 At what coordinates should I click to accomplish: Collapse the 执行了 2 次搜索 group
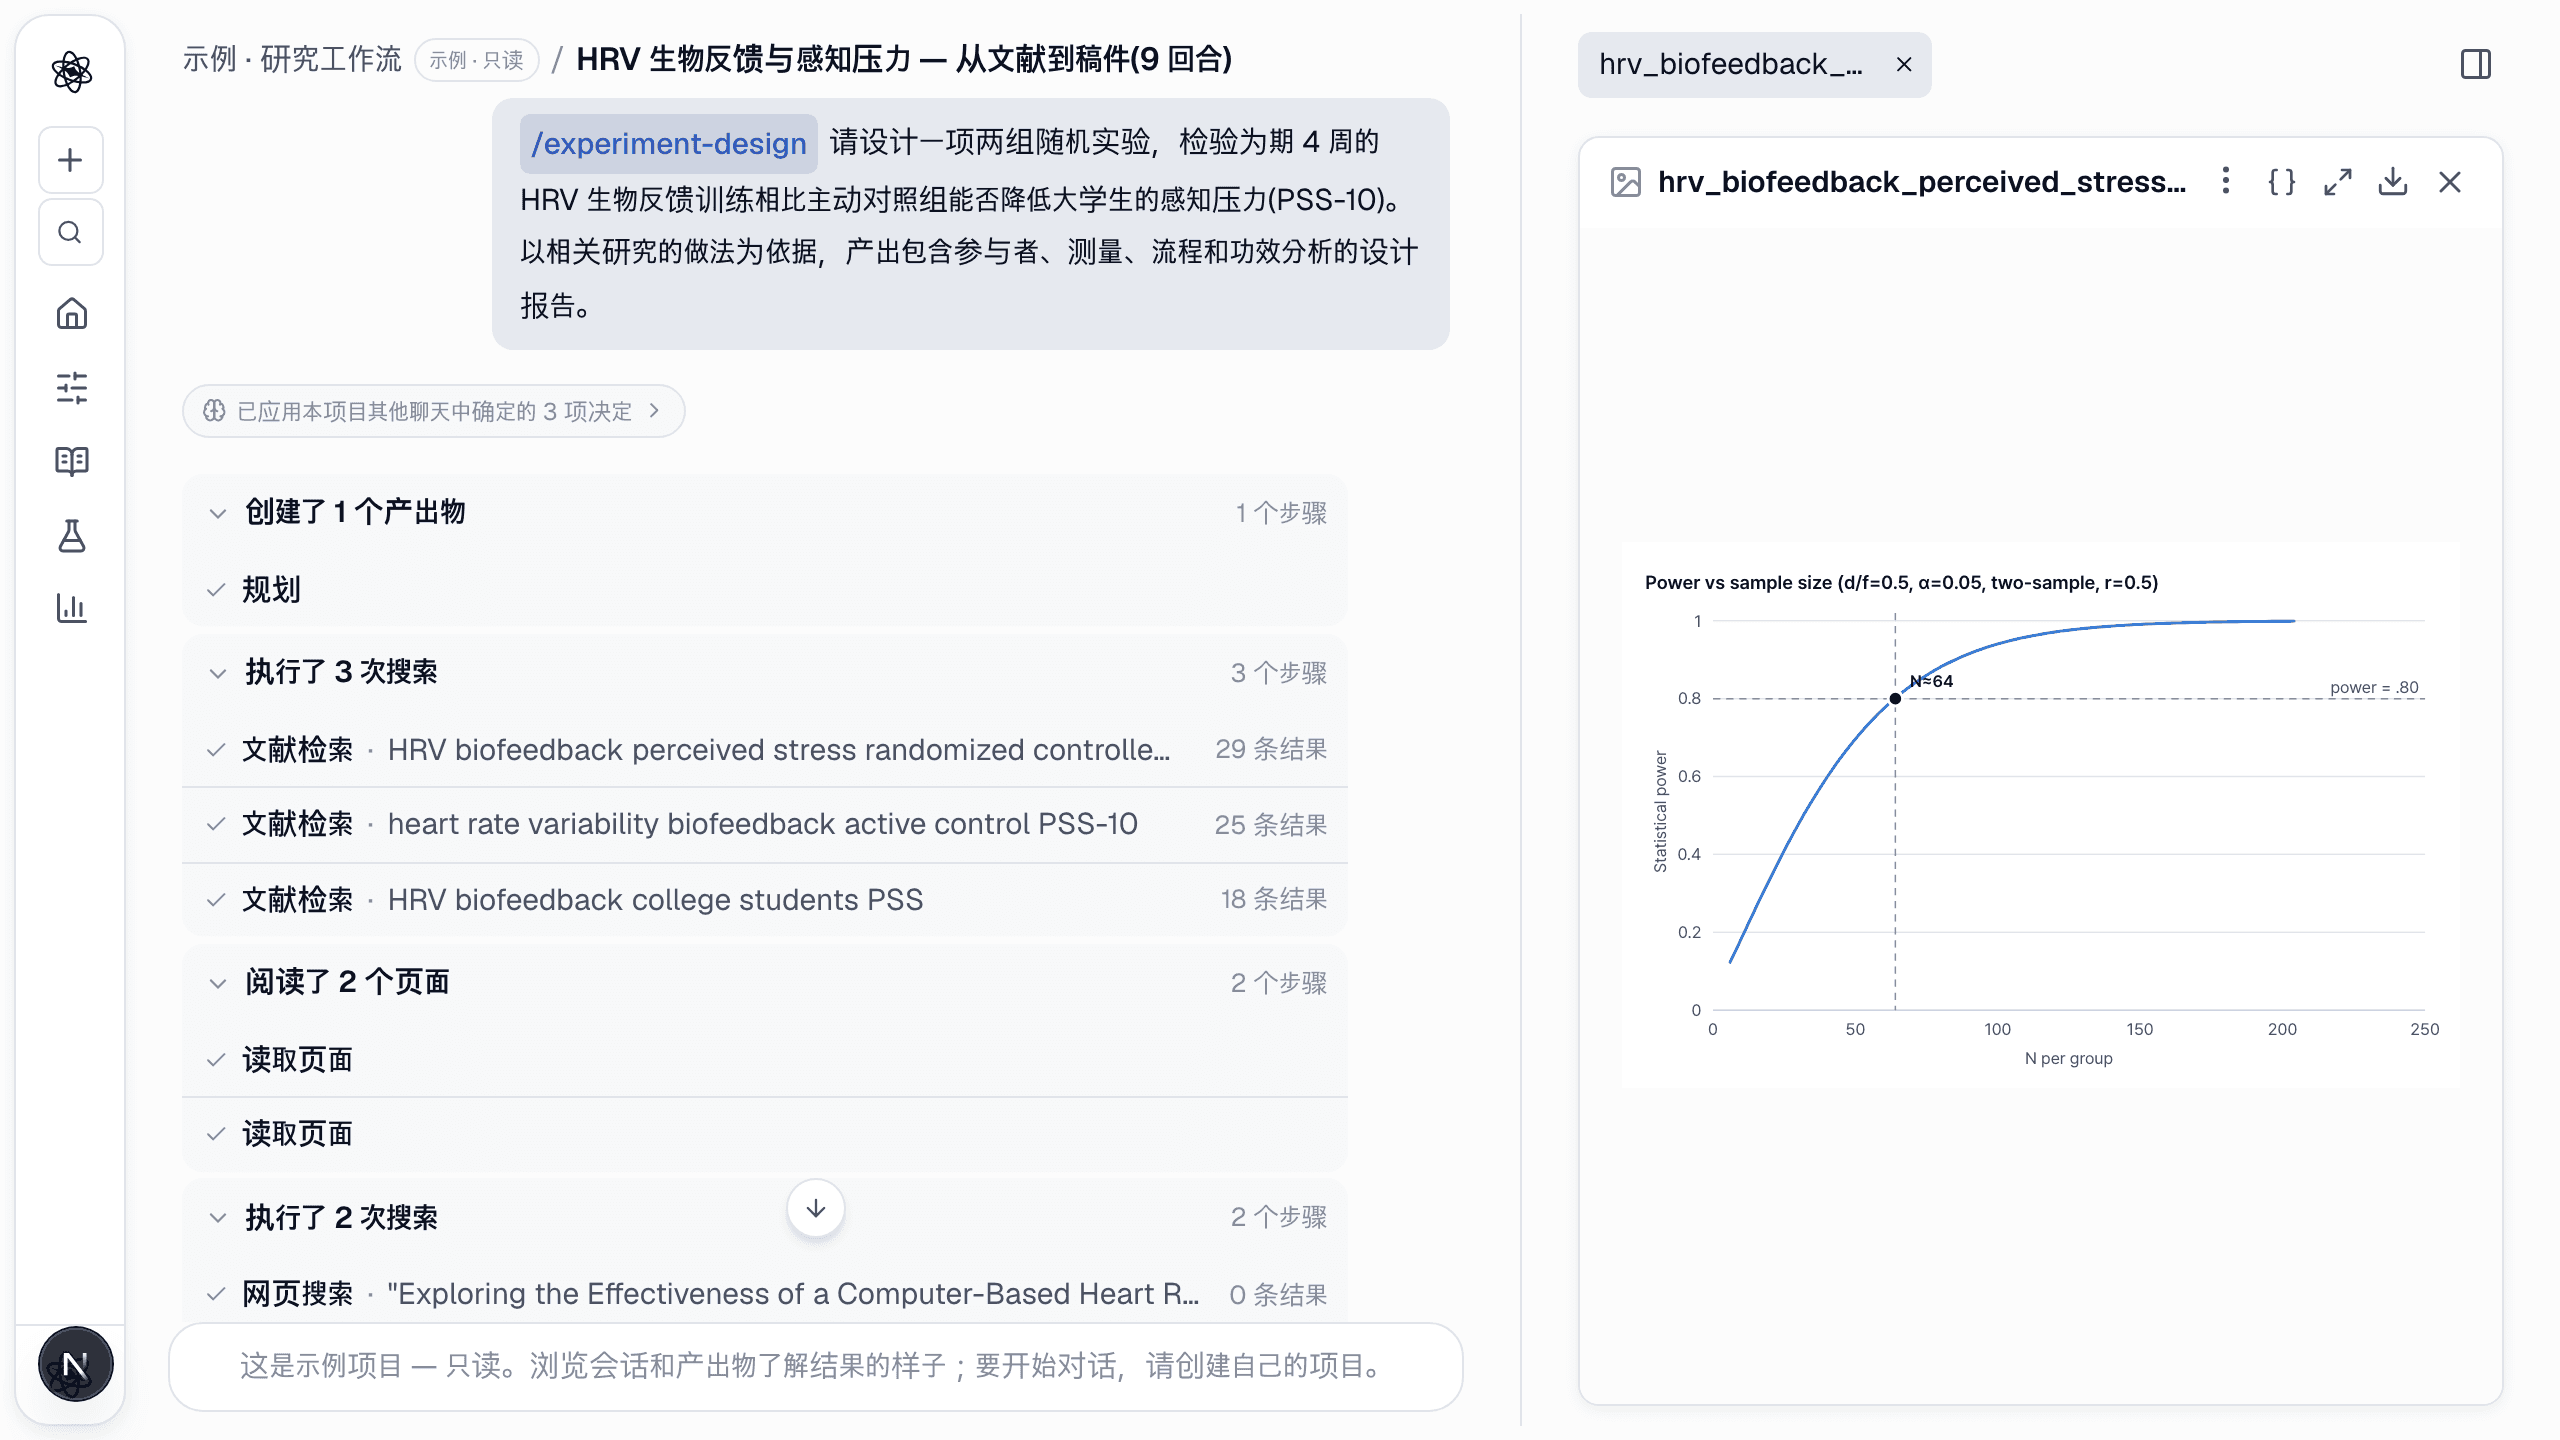[765, 1217]
